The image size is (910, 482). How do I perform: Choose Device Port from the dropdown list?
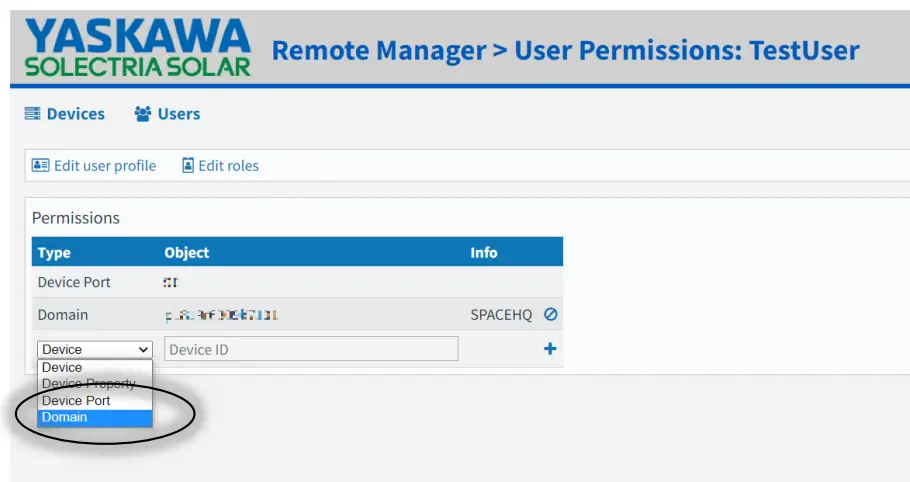pos(95,401)
